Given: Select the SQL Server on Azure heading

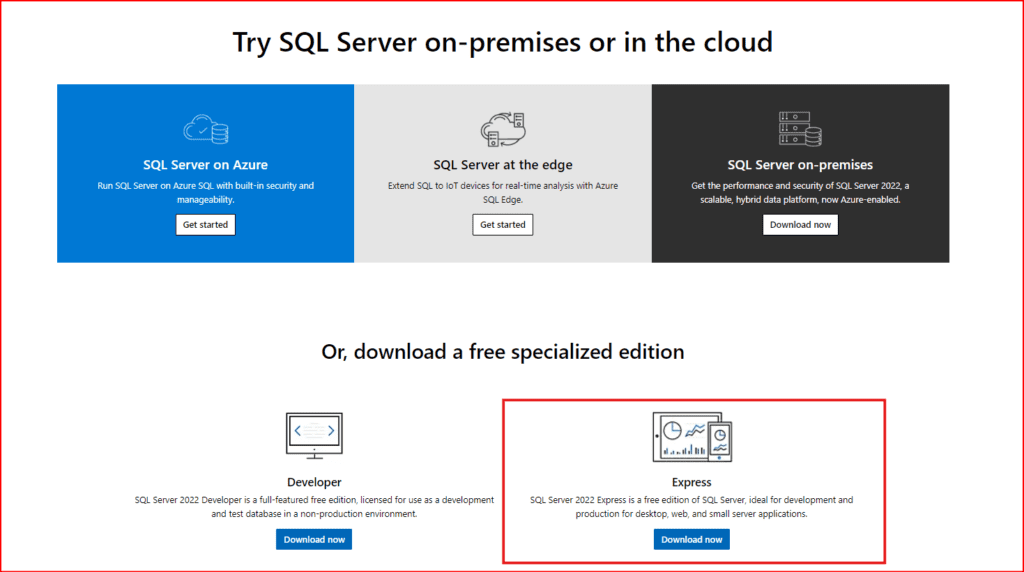Looking at the screenshot, I should pyautogui.click(x=205, y=165).
